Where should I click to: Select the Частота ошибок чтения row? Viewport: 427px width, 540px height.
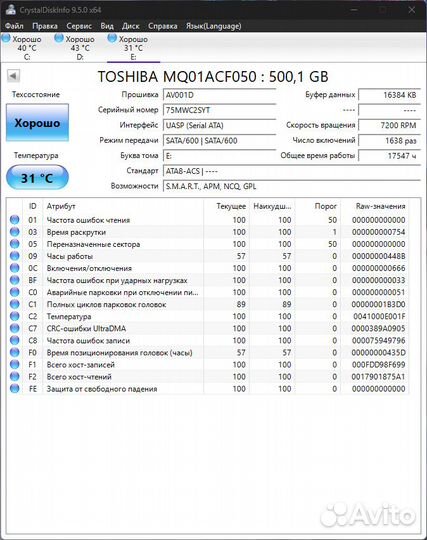[x=208, y=220]
